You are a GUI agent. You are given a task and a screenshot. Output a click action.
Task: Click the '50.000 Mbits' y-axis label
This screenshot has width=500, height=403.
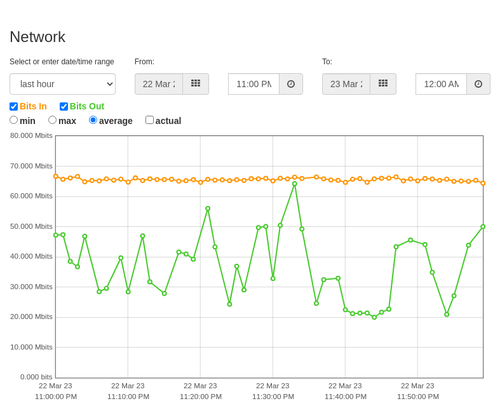tap(31, 227)
